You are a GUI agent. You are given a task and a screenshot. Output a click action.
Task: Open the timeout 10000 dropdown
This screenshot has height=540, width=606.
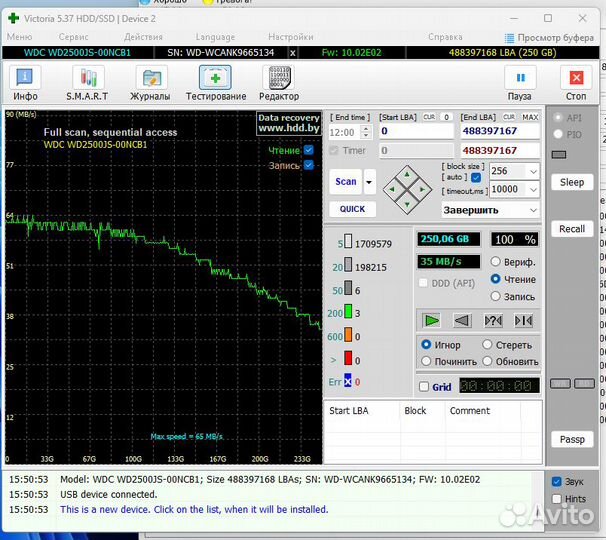click(x=532, y=189)
